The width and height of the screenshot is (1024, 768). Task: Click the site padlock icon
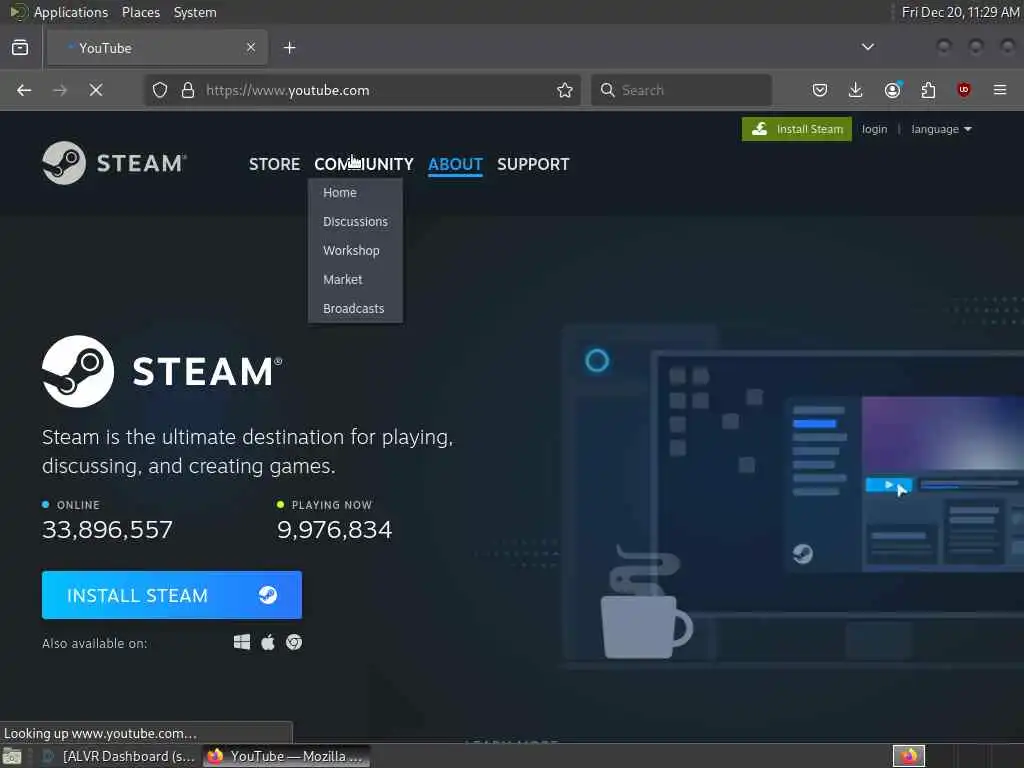click(x=188, y=90)
